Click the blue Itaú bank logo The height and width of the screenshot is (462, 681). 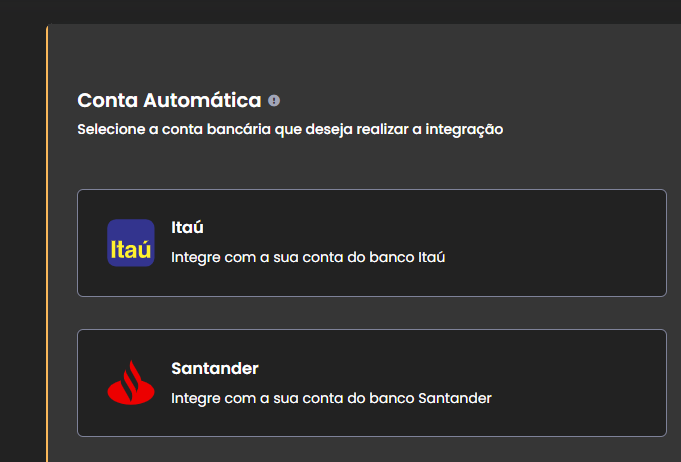pos(131,243)
